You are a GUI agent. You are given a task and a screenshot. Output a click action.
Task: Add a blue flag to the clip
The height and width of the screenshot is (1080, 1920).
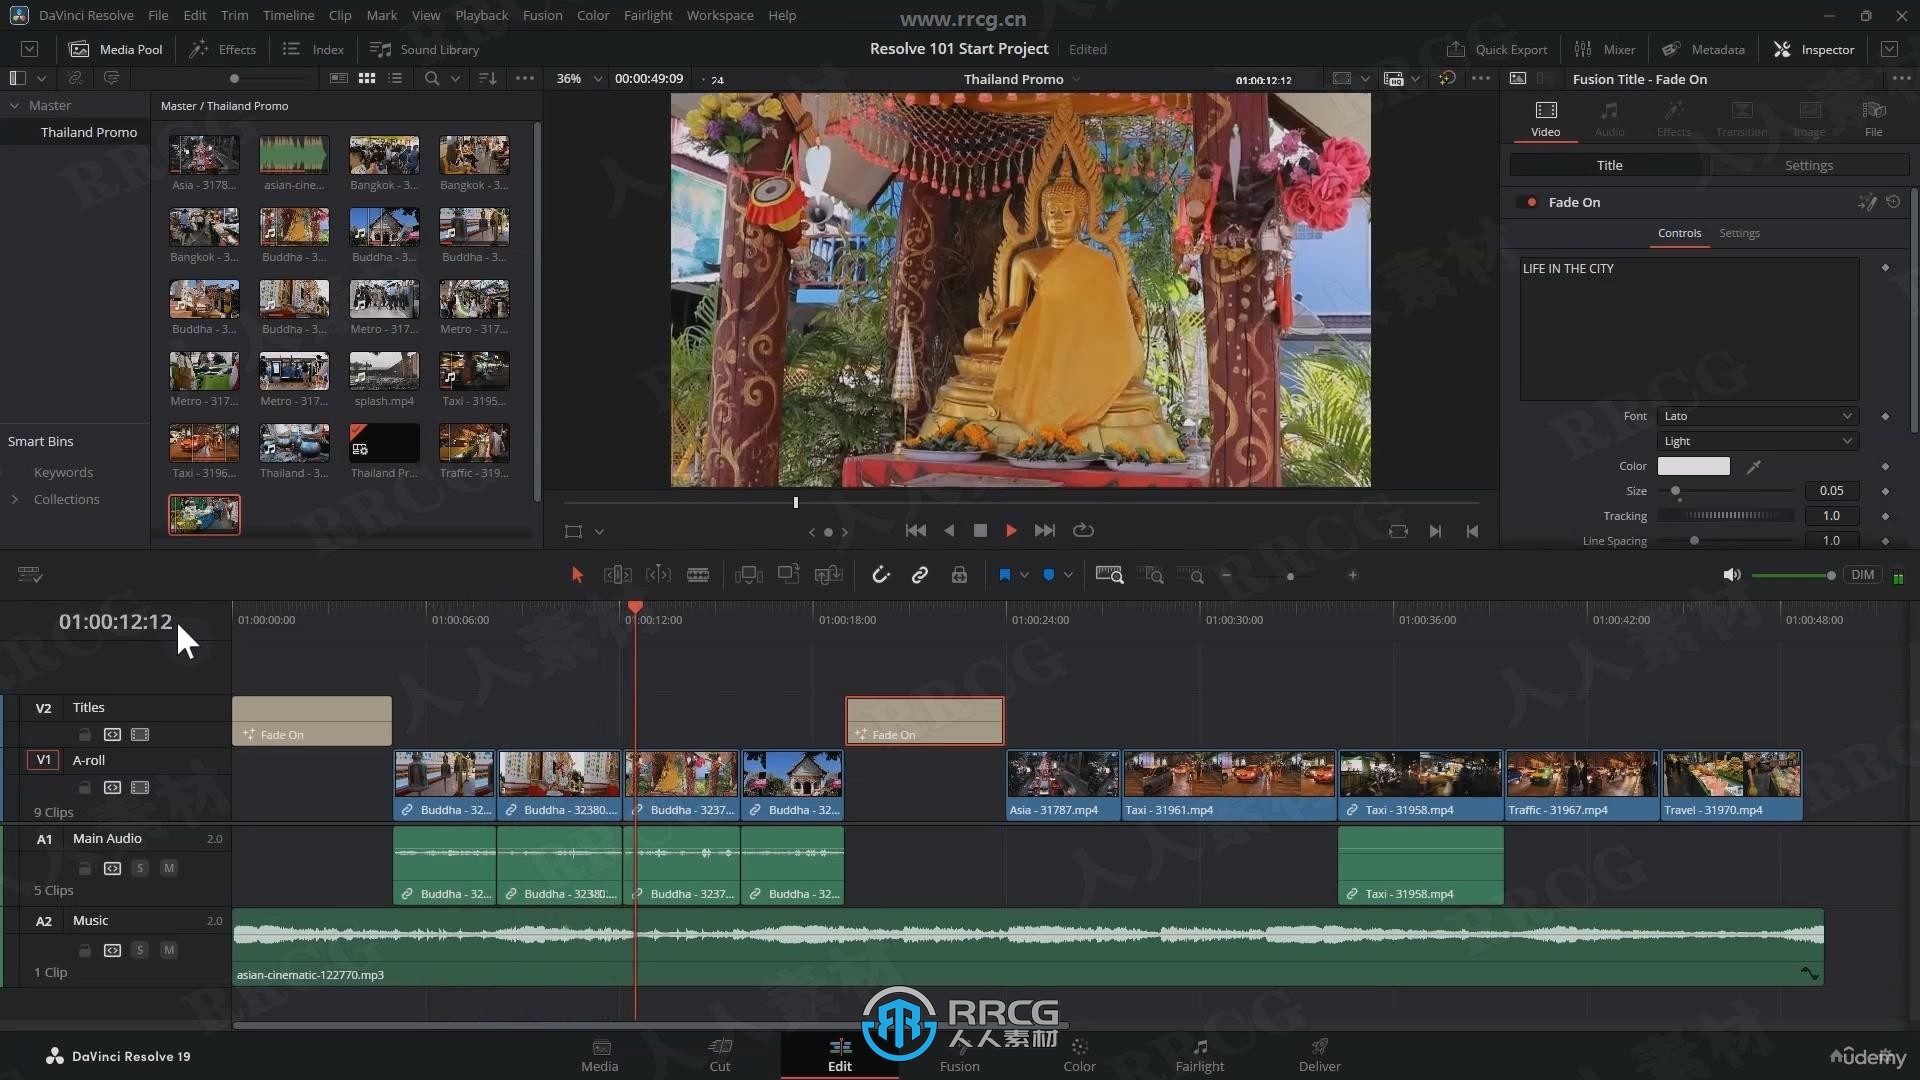coord(1005,575)
